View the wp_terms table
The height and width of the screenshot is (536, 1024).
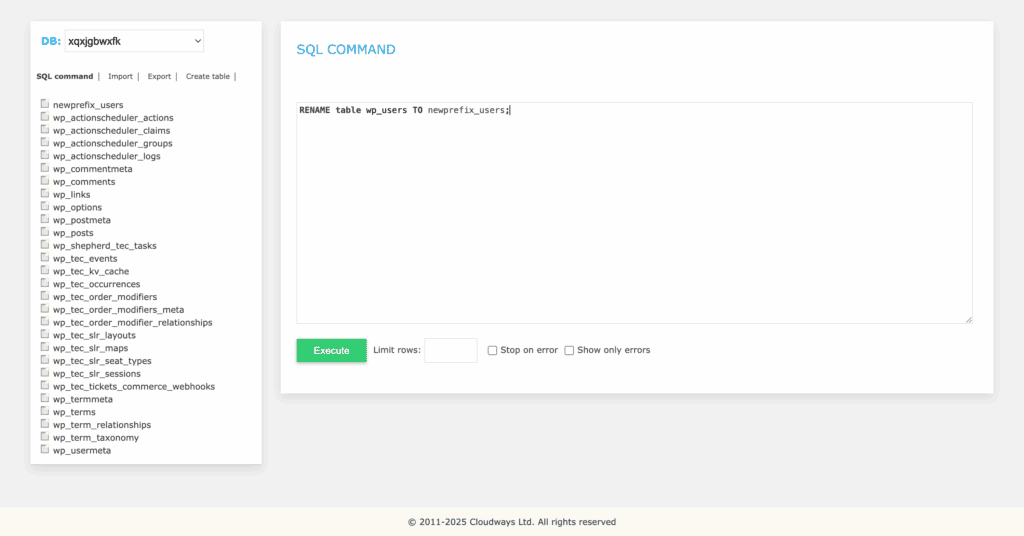pos(74,412)
